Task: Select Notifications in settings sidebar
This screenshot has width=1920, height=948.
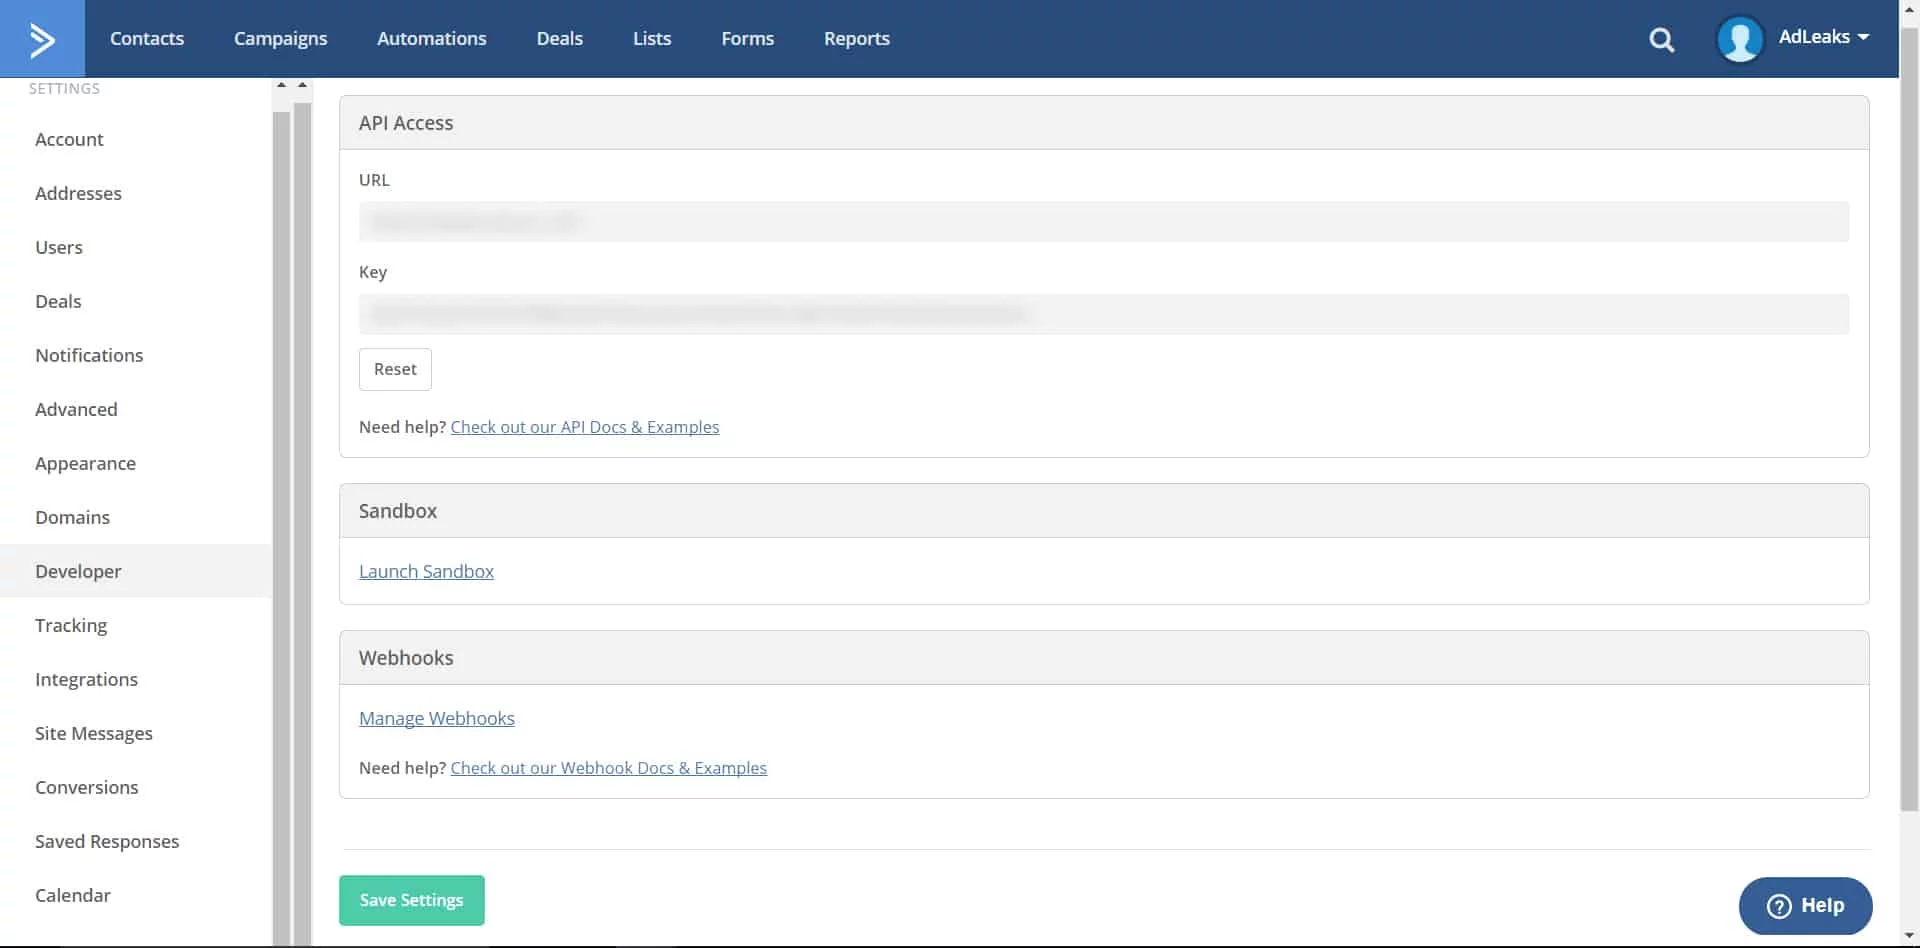Action: pyautogui.click(x=136, y=355)
